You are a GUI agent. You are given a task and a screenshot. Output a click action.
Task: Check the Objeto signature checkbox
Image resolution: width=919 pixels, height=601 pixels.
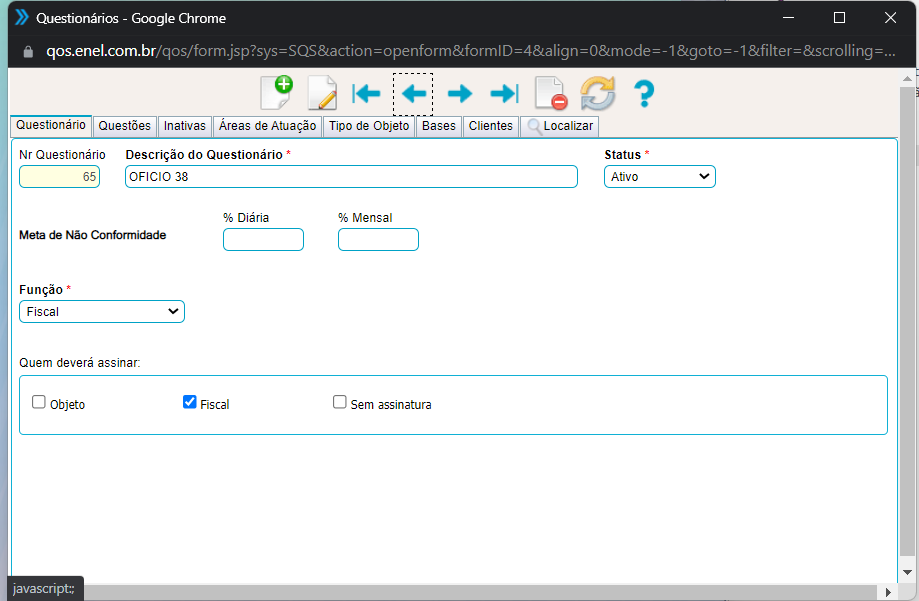(x=39, y=402)
